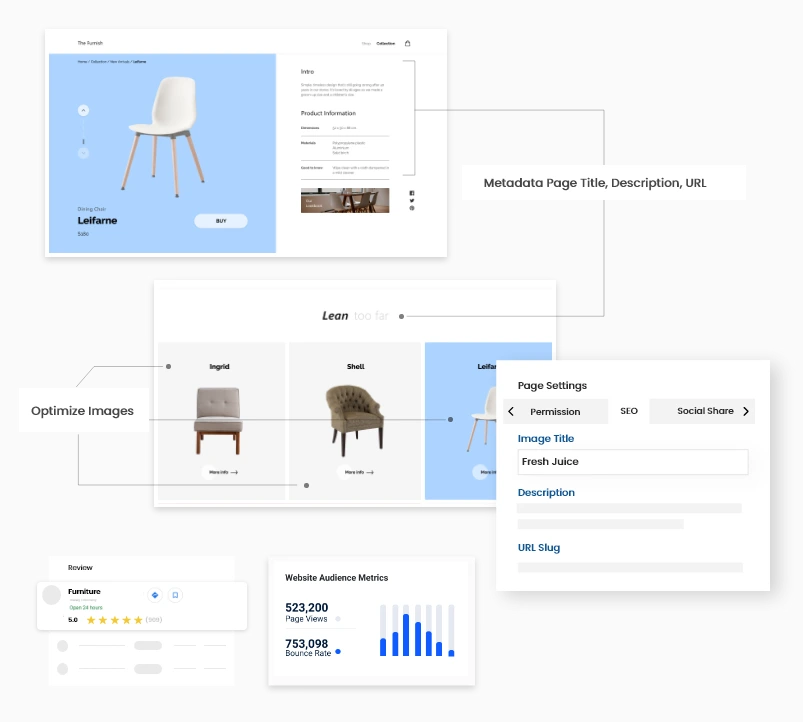The height and width of the screenshot is (722, 805).
Task: Click the down arrow circle beside chair
Action: 83,153
